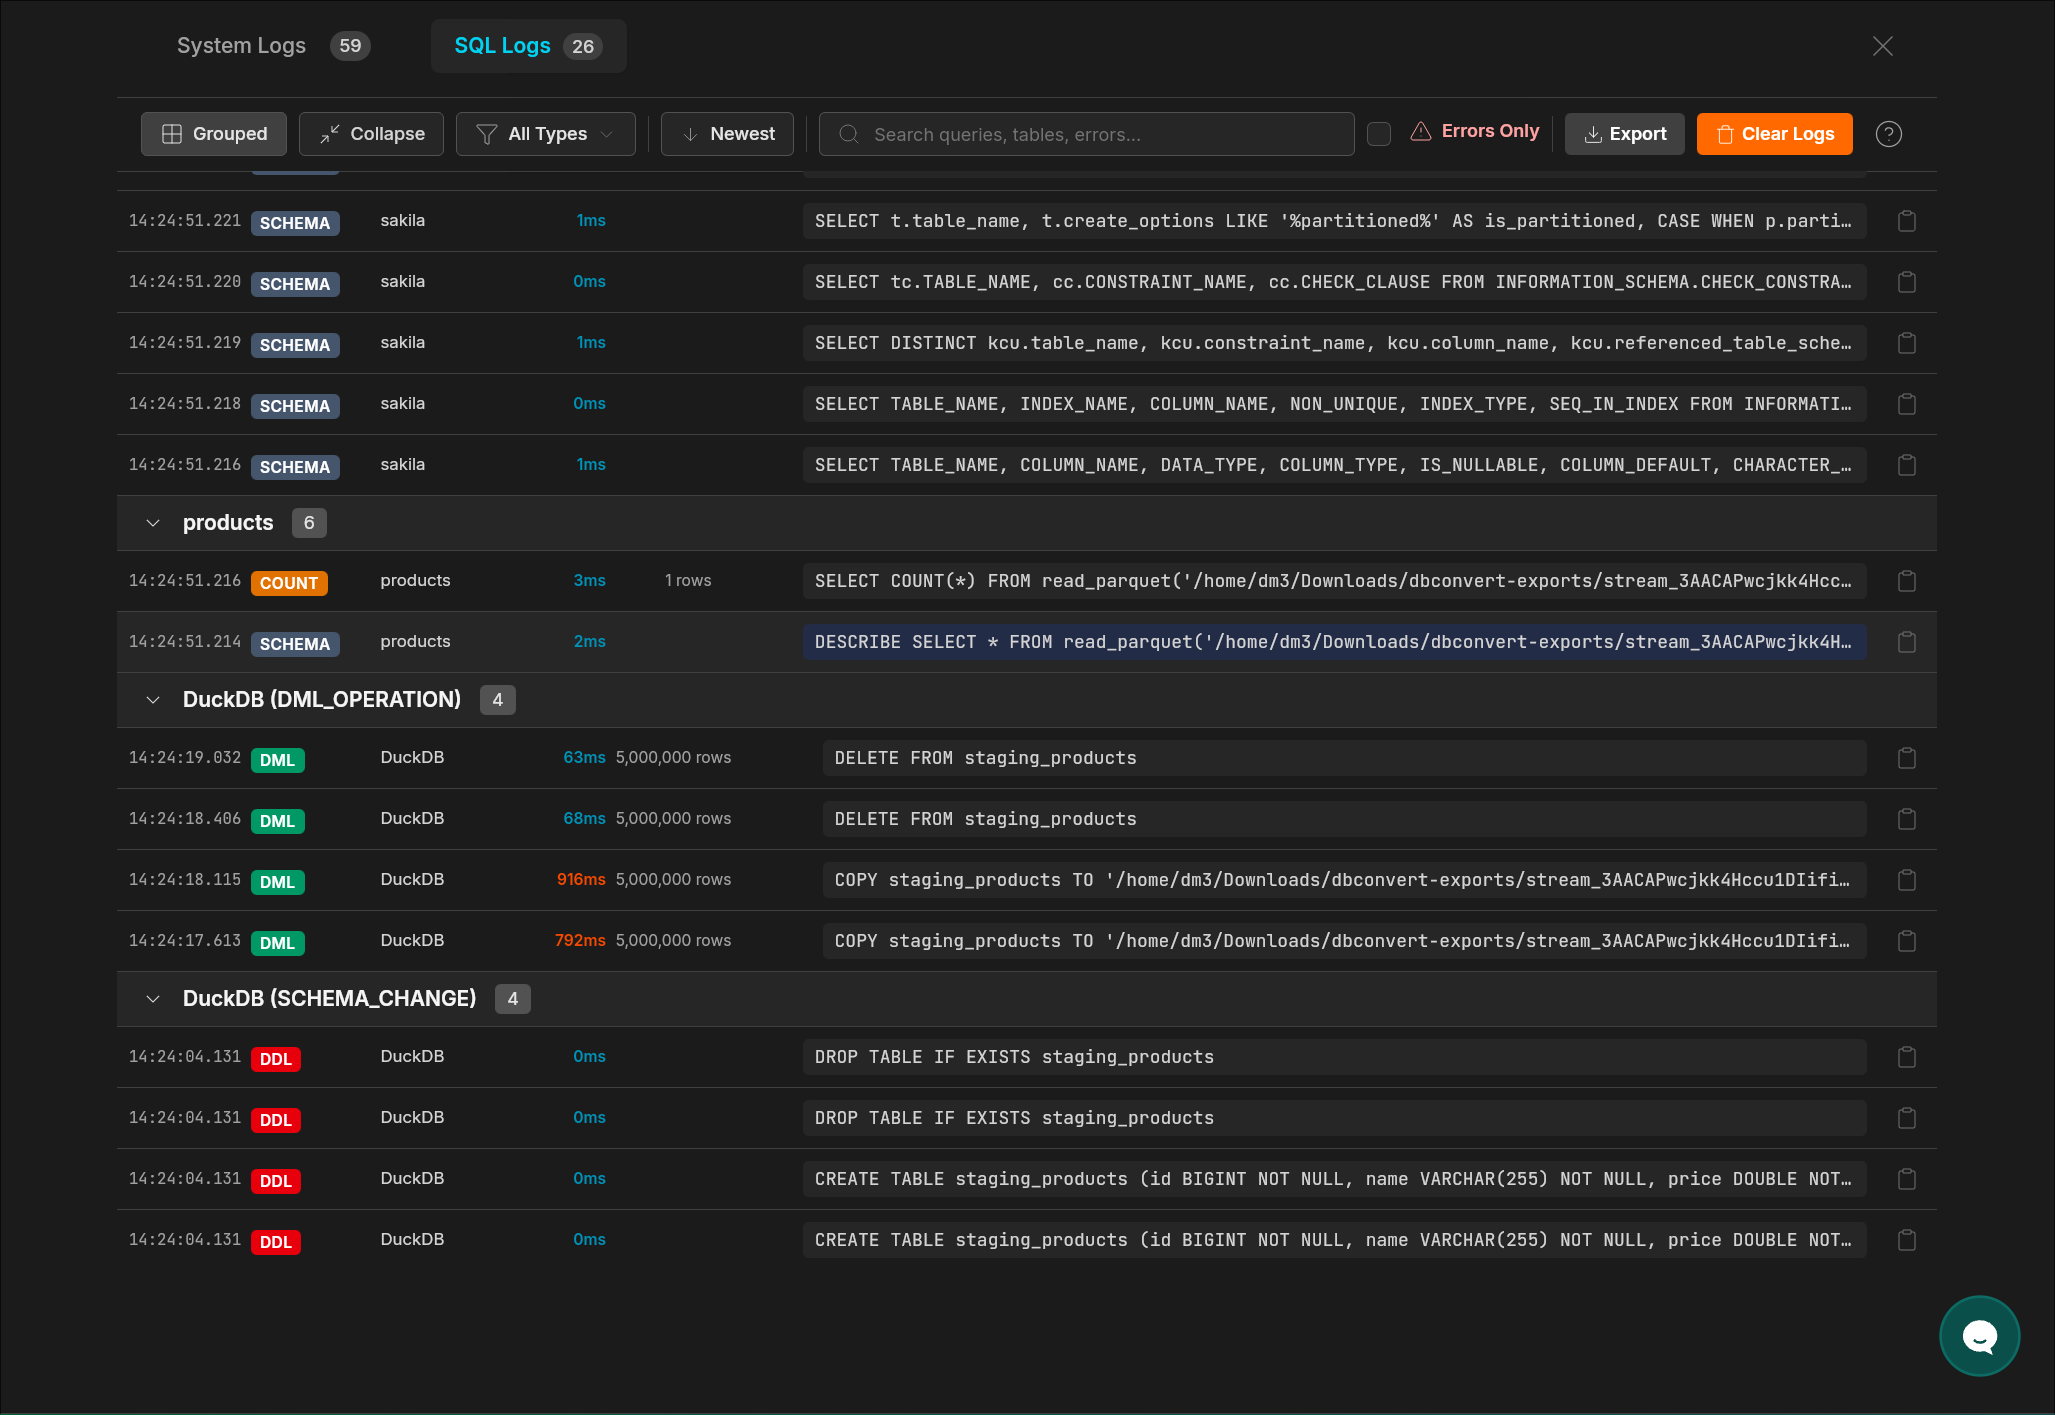Click the first DDL badge at 14:24:04.131
This screenshot has width=2055, height=1415.
pyautogui.click(x=276, y=1059)
